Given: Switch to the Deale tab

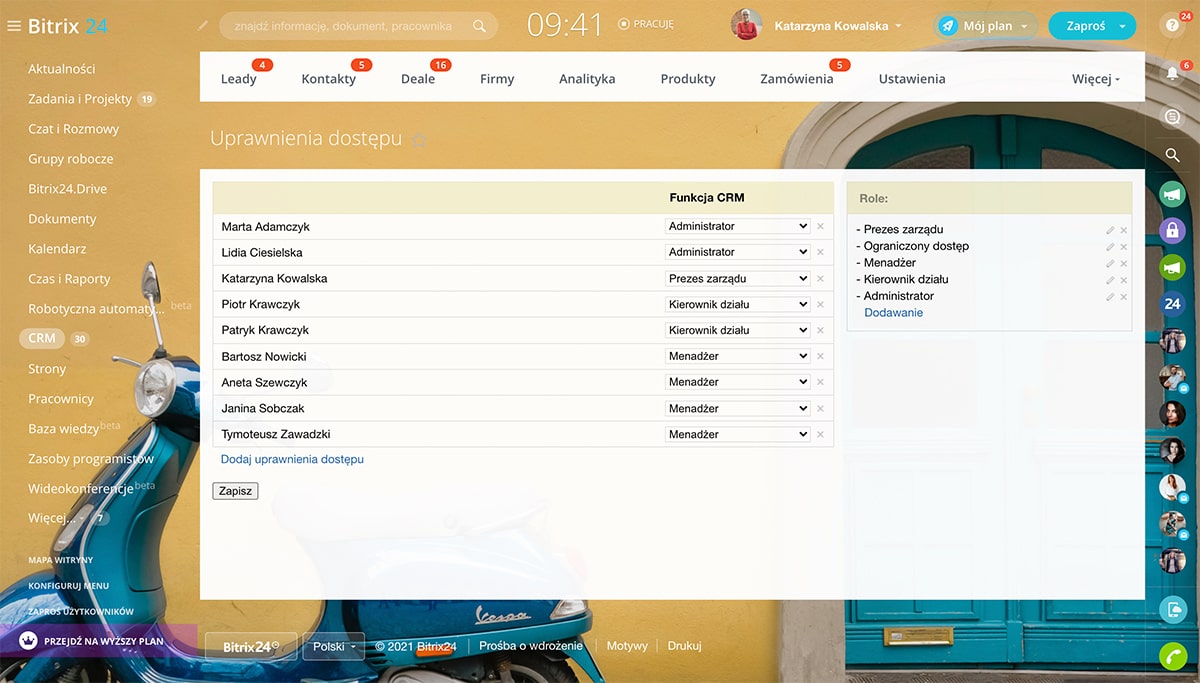Looking at the screenshot, I should coord(418,79).
